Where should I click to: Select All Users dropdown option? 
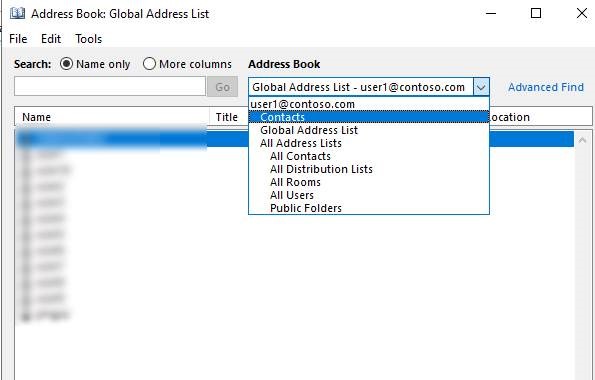[369, 195]
